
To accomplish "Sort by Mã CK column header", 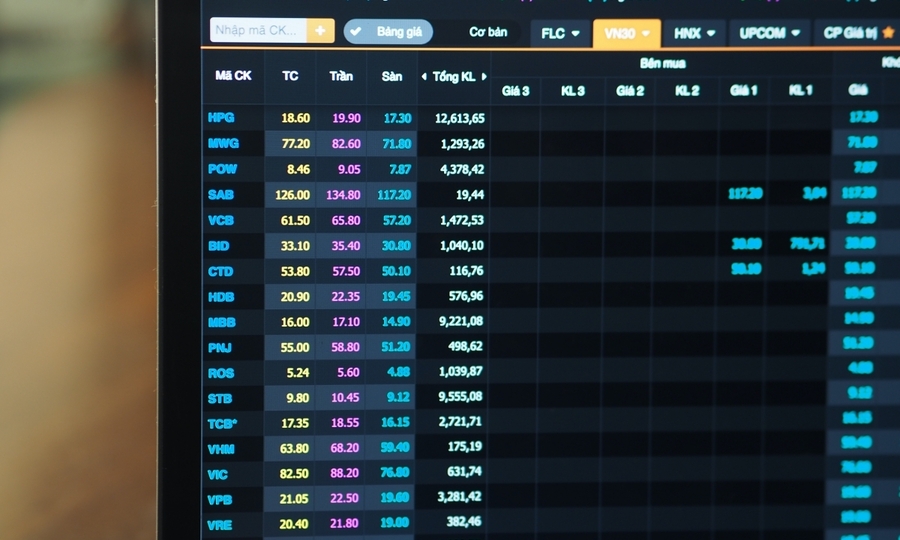I will coord(233,76).
